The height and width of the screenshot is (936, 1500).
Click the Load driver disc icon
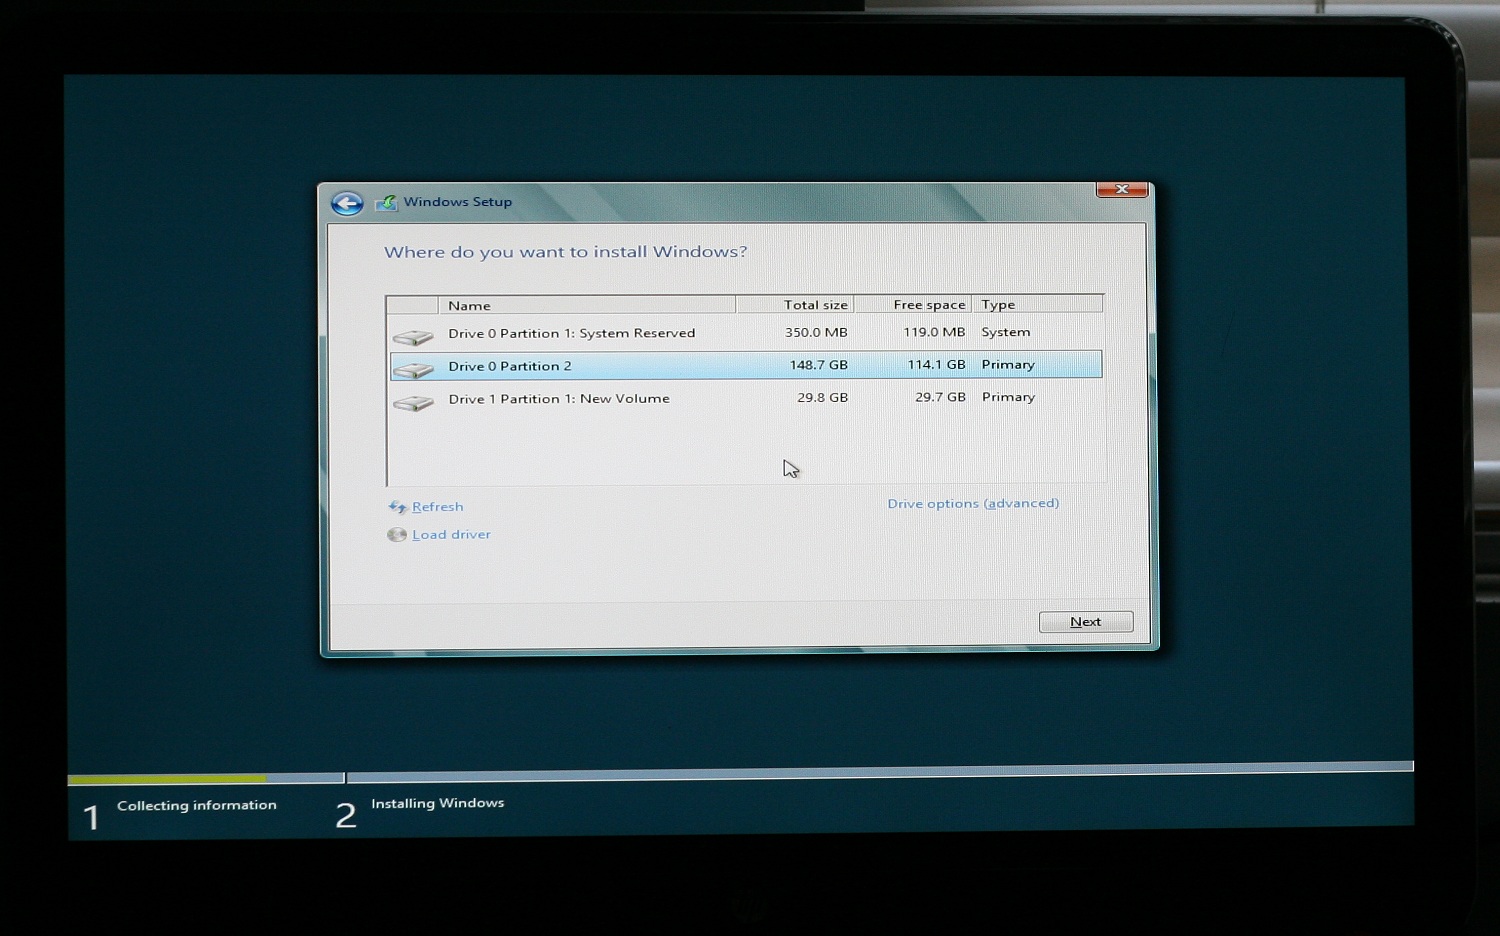397,535
